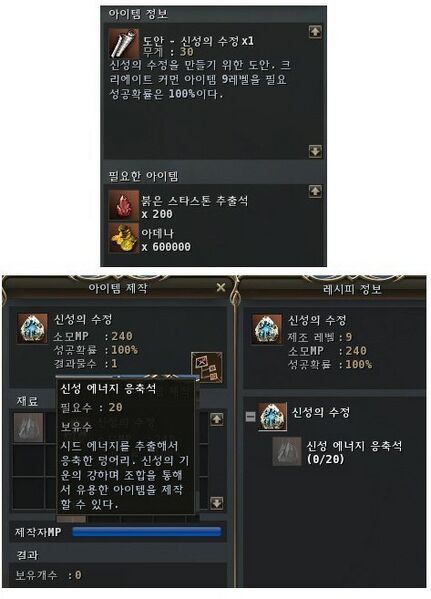Click the up arrow in 필요한 아이템 list
Image resolution: width=431 pixels, height=599 pixels.
(315, 191)
